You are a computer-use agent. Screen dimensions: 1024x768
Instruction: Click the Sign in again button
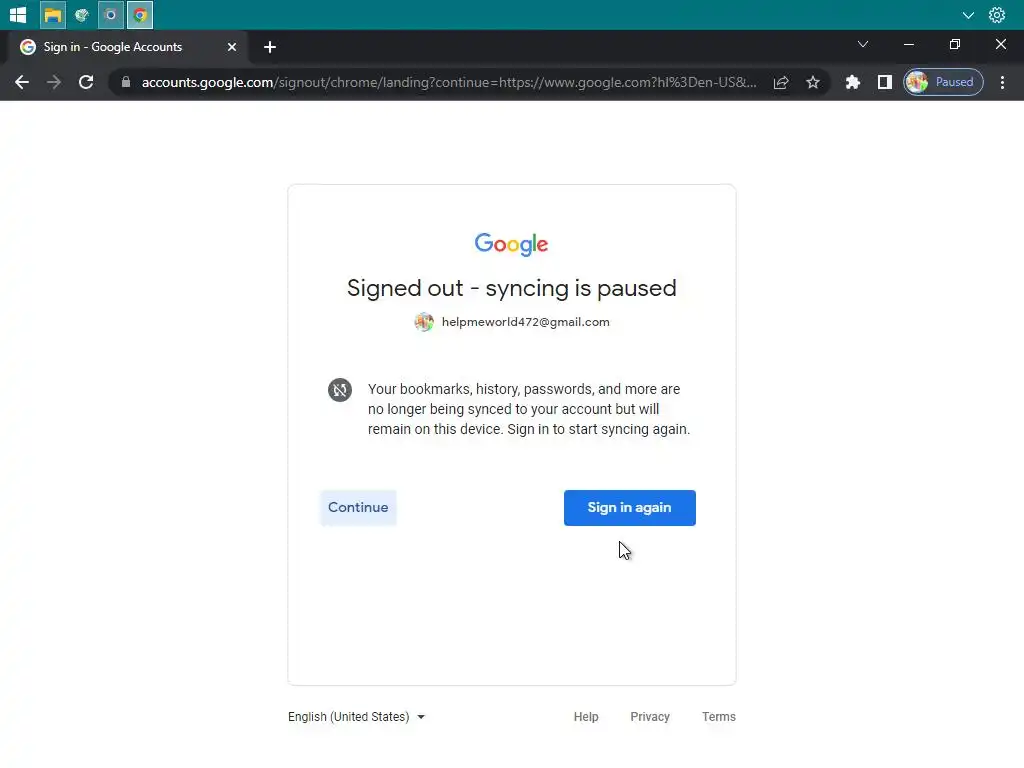point(630,507)
